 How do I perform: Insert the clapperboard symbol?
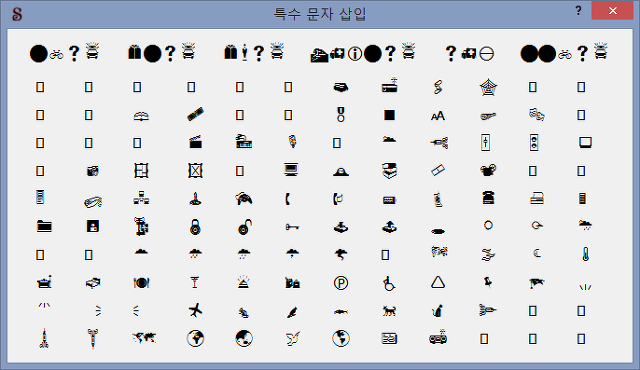(x=196, y=142)
